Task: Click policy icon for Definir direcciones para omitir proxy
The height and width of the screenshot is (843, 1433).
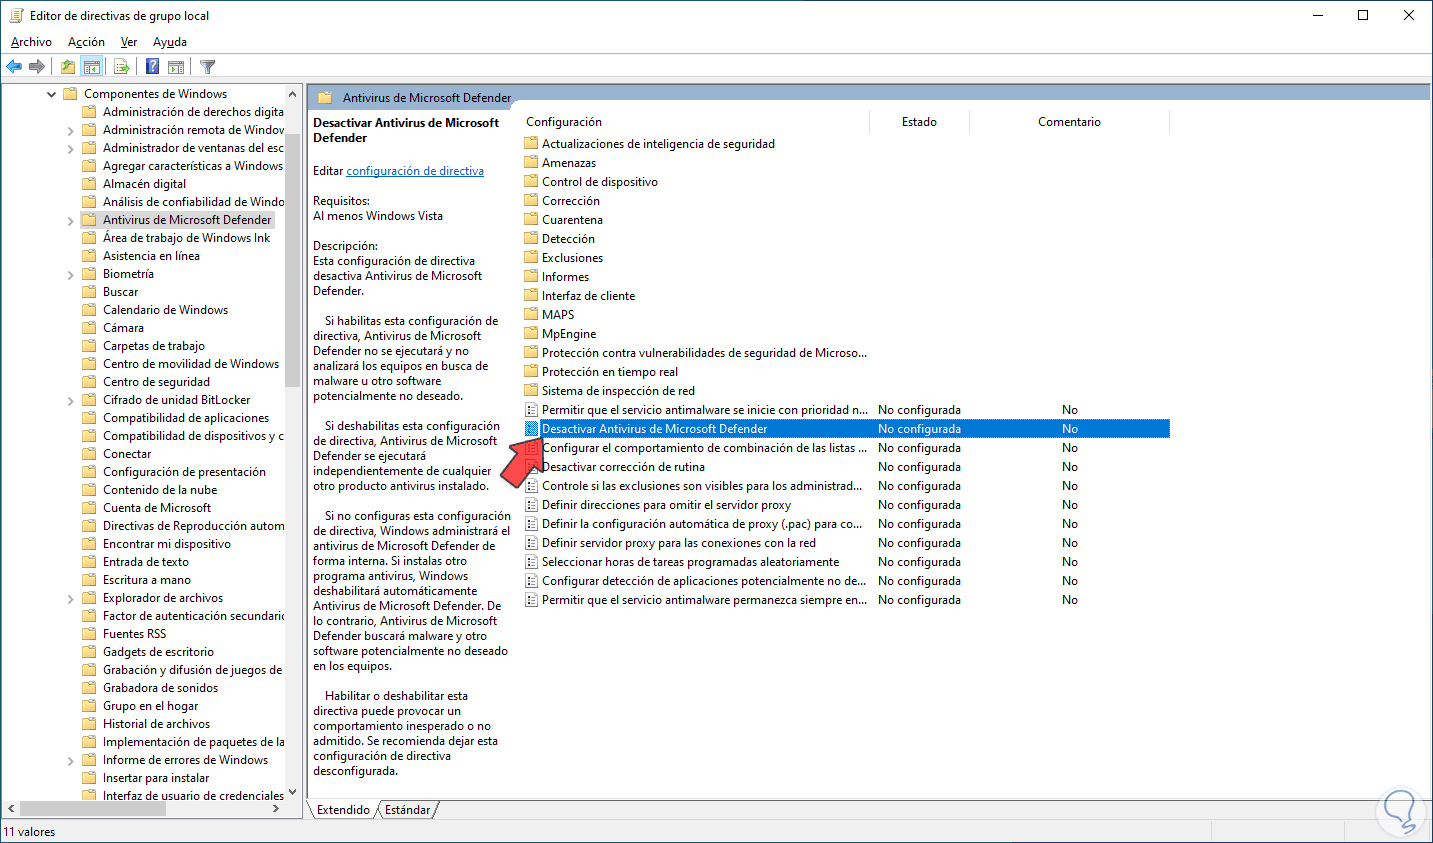Action: coord(531,505)
